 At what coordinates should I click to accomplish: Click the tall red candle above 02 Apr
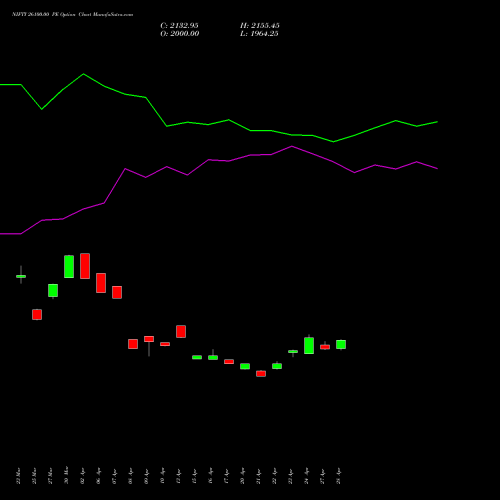click(x=85, y=266)
